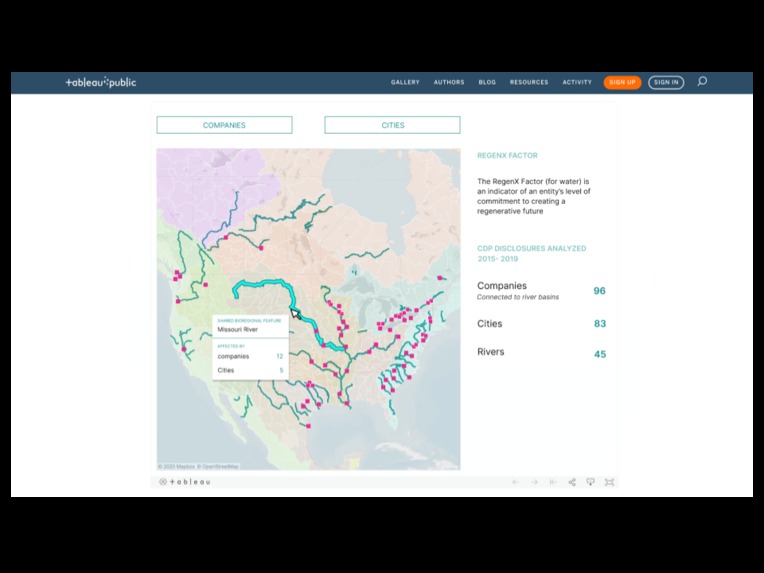The image size is (764, 573).
Task: Click the REGENX FACTOR heading
Action: pos(507,155)
